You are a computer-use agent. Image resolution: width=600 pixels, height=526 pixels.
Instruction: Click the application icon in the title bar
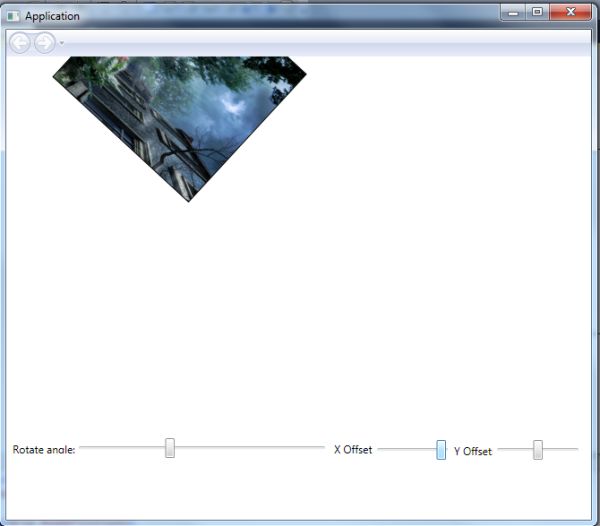13,16
